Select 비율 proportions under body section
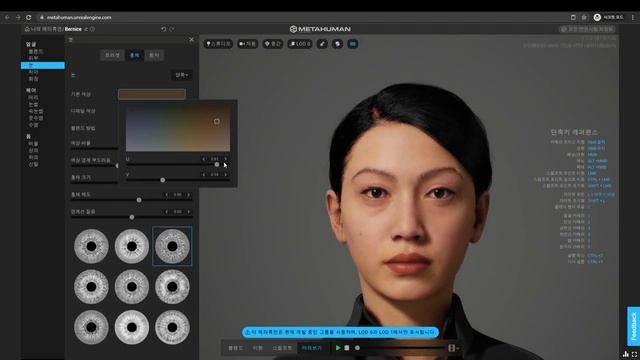640x360 pixels. coord(33,144)
